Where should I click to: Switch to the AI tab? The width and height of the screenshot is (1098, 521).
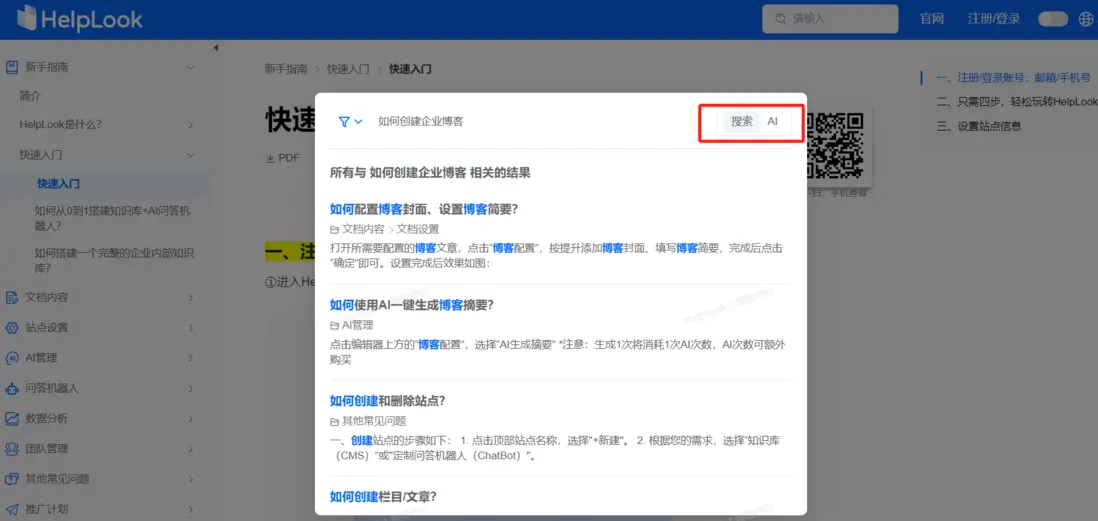pyautogui.click(x=772, y=121)
